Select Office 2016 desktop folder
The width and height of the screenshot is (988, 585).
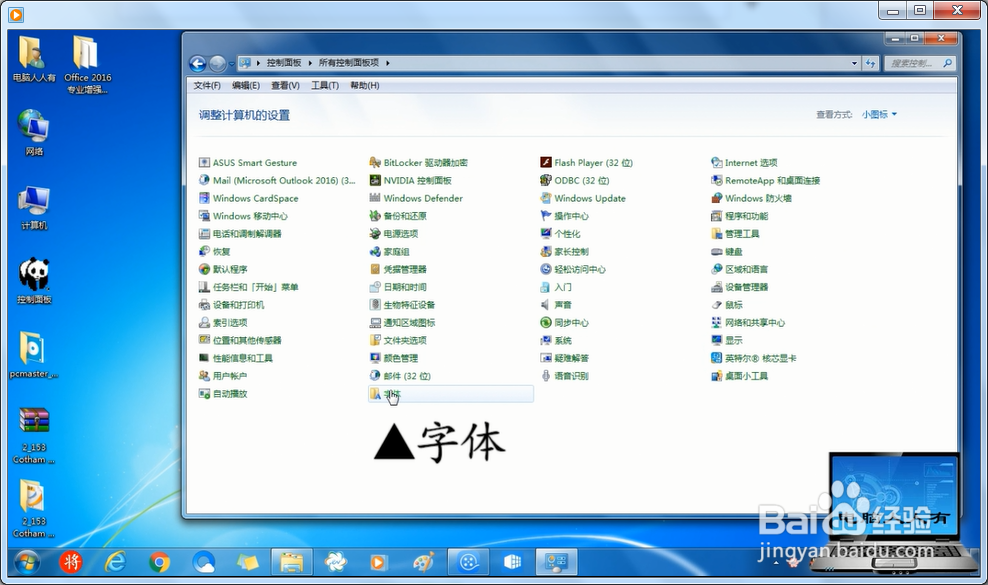88,64
